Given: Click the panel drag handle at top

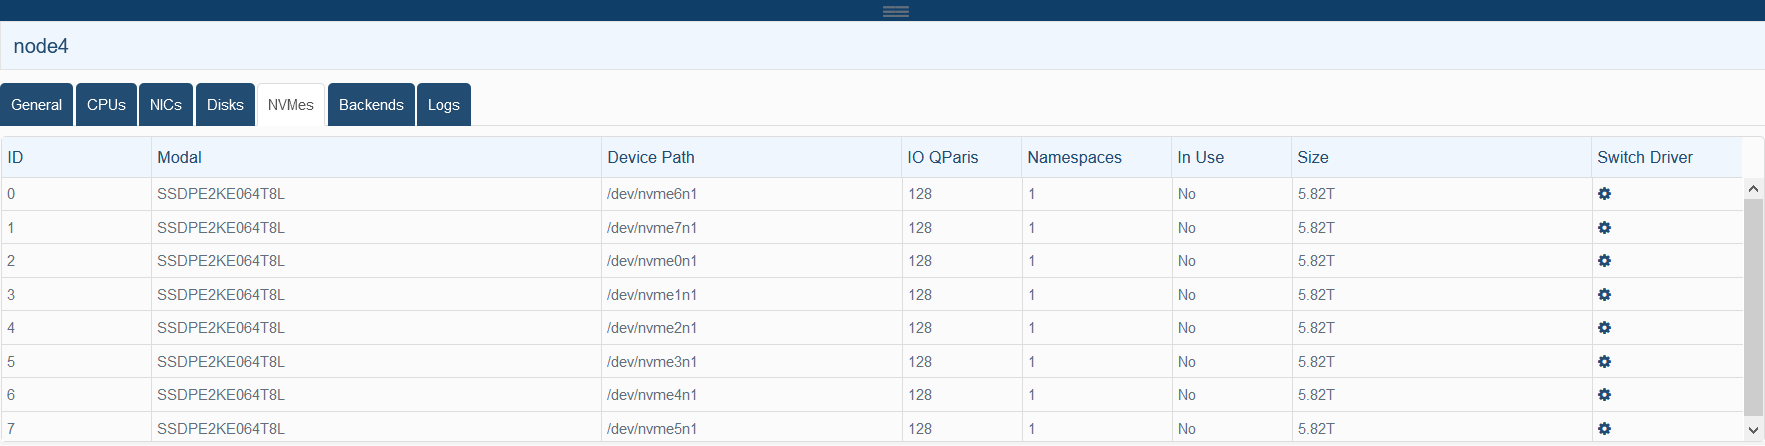Looking at the screenshot, I should [x=896, y=11].
